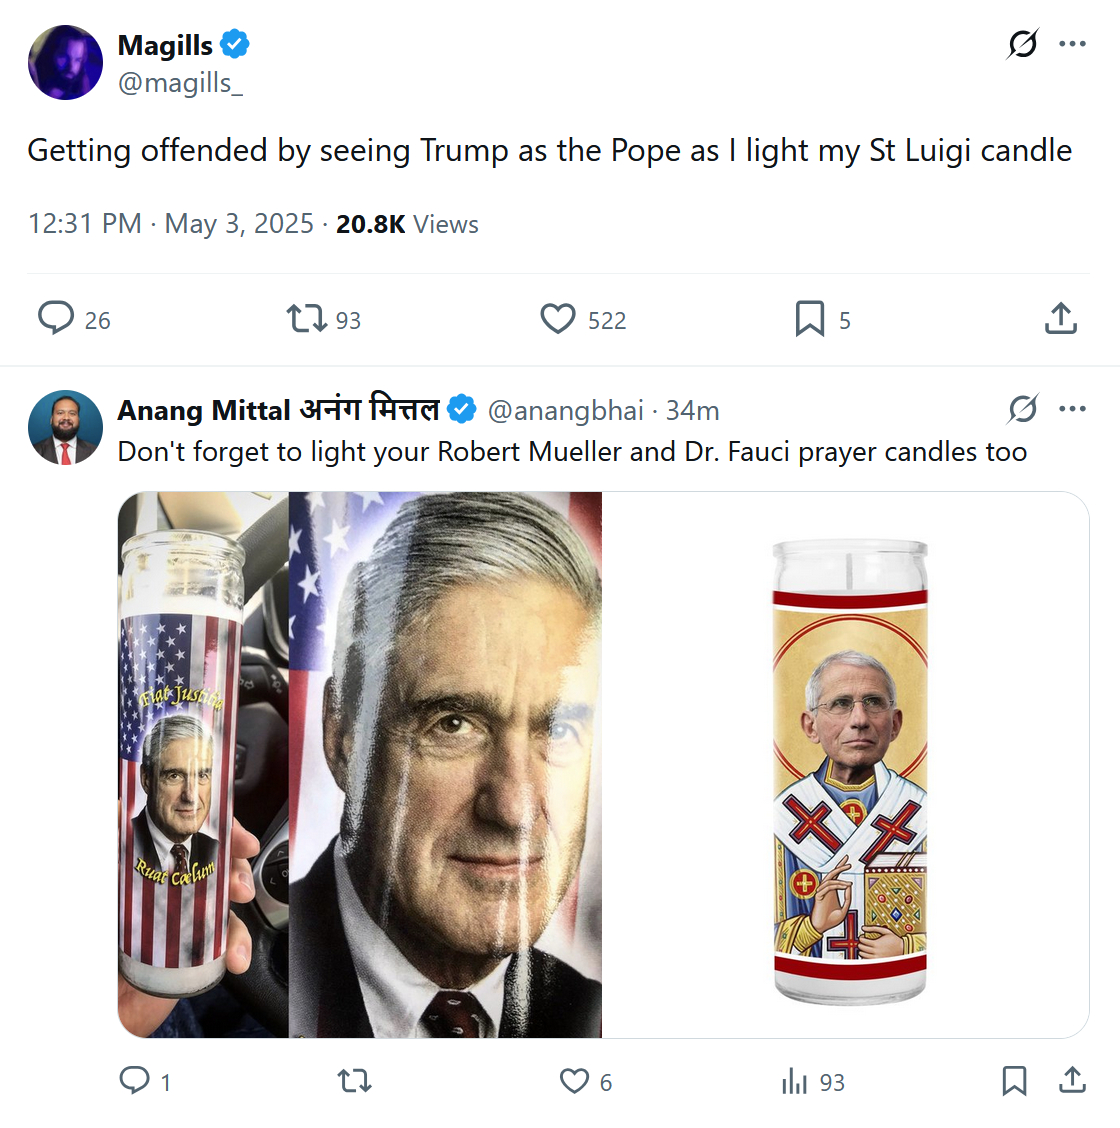Reply to the Magills post
The width and height of the screenshot is (1120, 1128).
[x=56, y=319]
